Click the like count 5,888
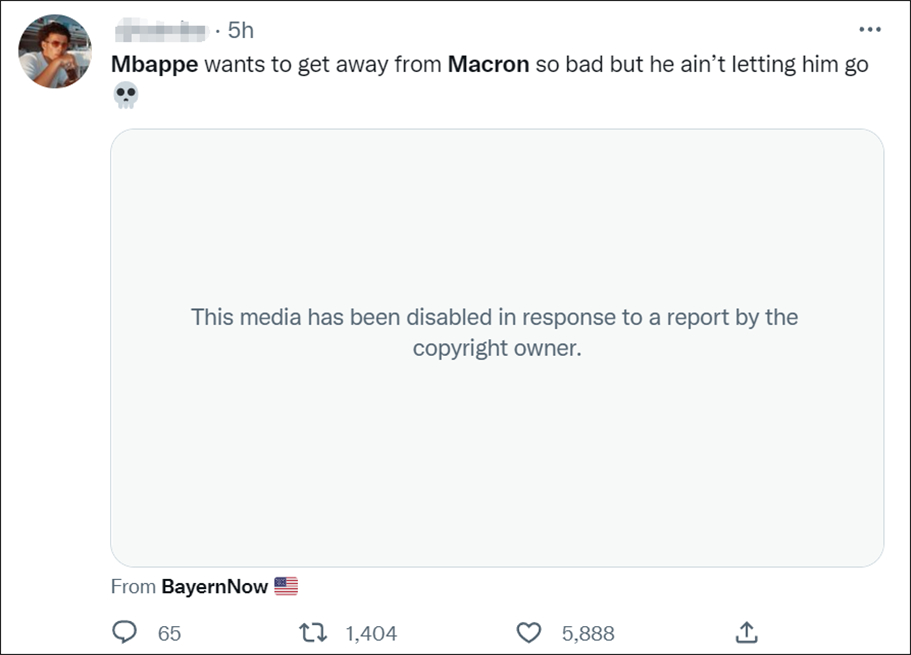Image resolution: width=911 pixels, height=655 pixels. (588, 633)
